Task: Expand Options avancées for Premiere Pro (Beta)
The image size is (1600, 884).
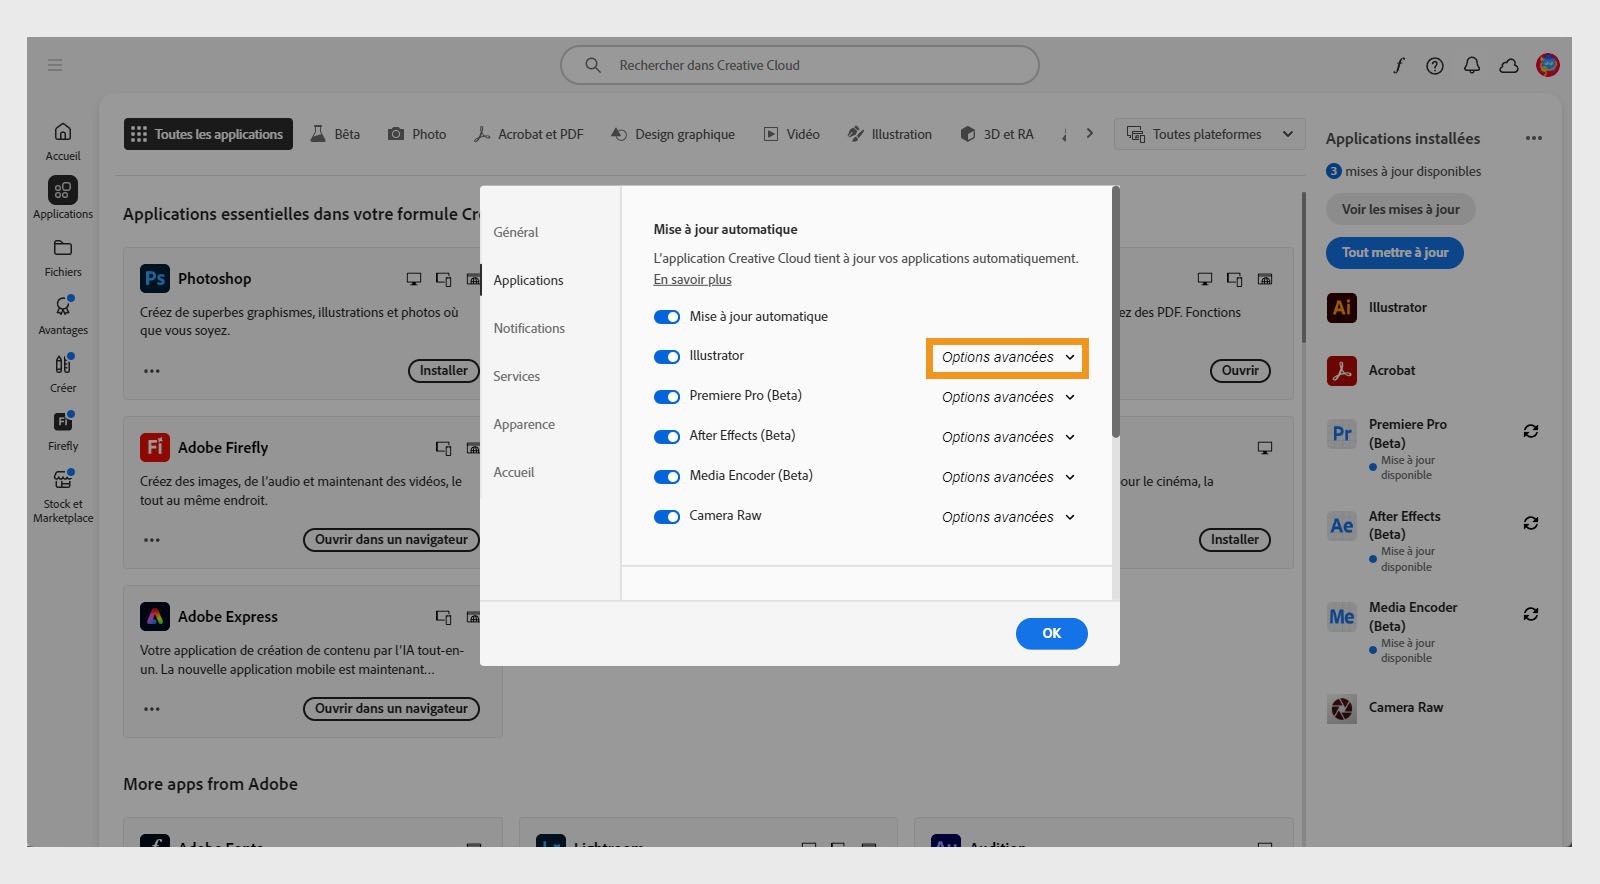Action: [x=1008, y=397]
